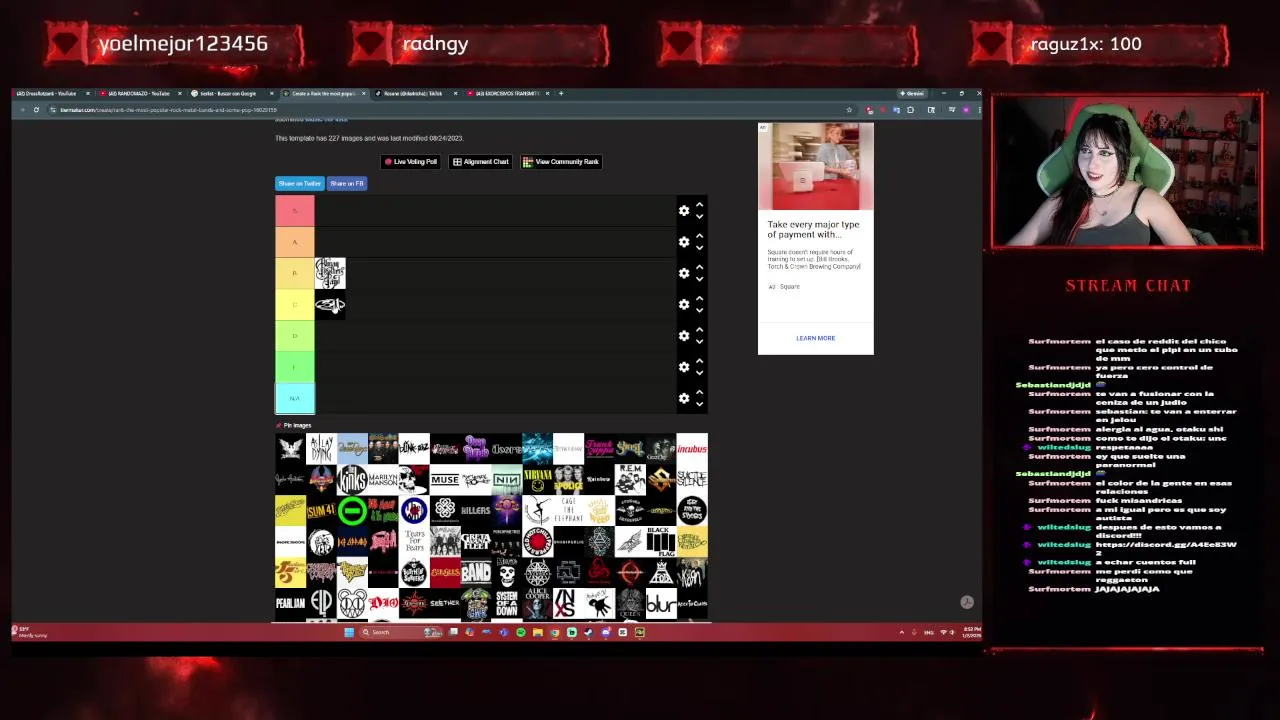Click Share on FB button
The width and height of the screenshot is (1280, 720).
point(347,183)
